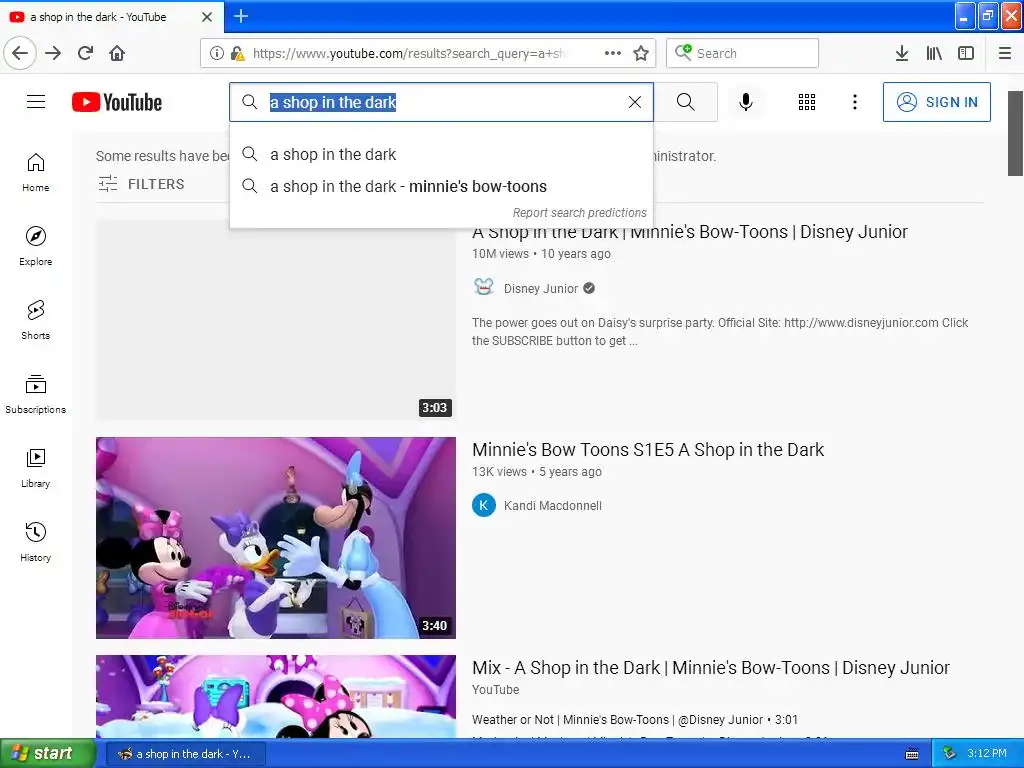Open page actions three-dot menu in address bar
The height and width of the screenshot is (768, 1024).
613,53
